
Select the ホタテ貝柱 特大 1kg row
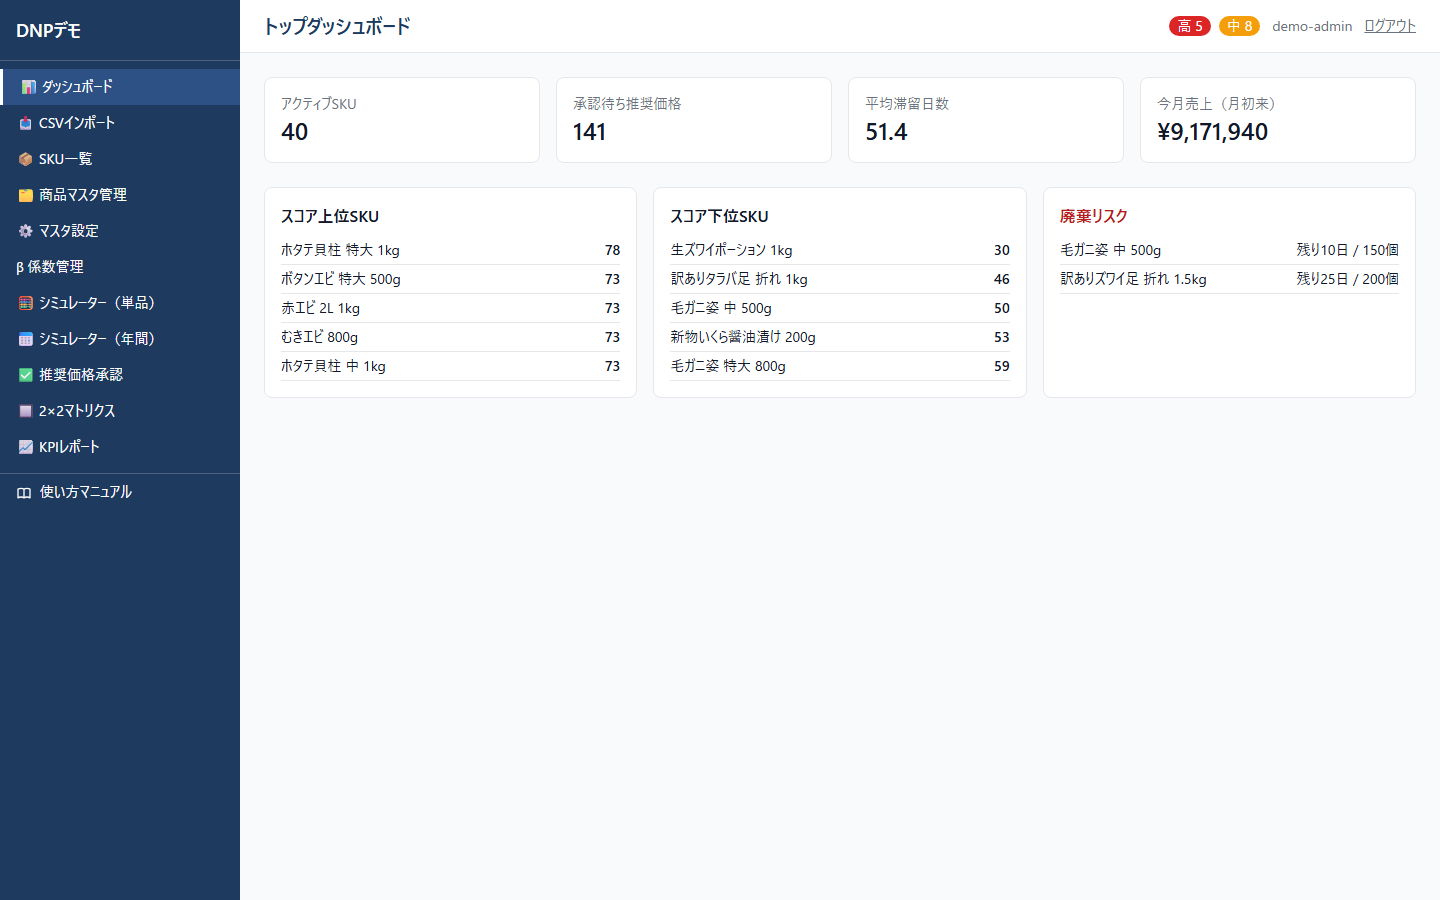[450, 250]
